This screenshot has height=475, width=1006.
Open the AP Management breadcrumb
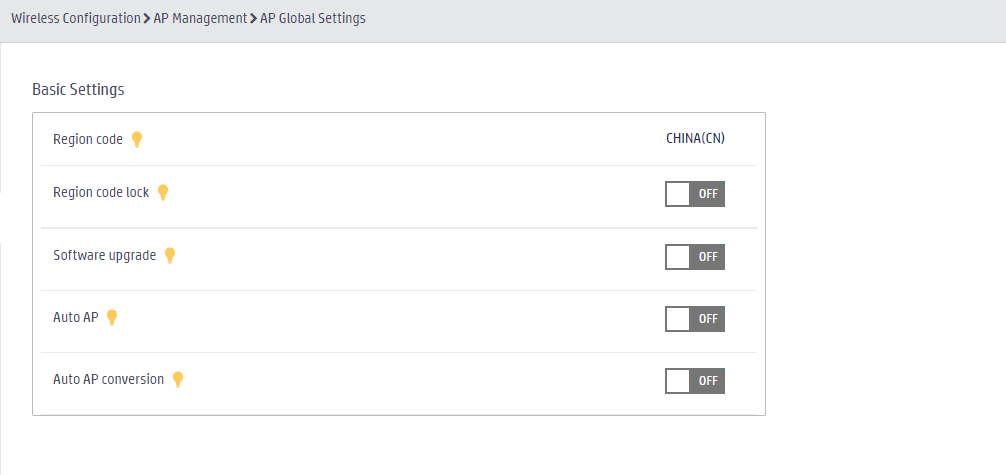200,19
